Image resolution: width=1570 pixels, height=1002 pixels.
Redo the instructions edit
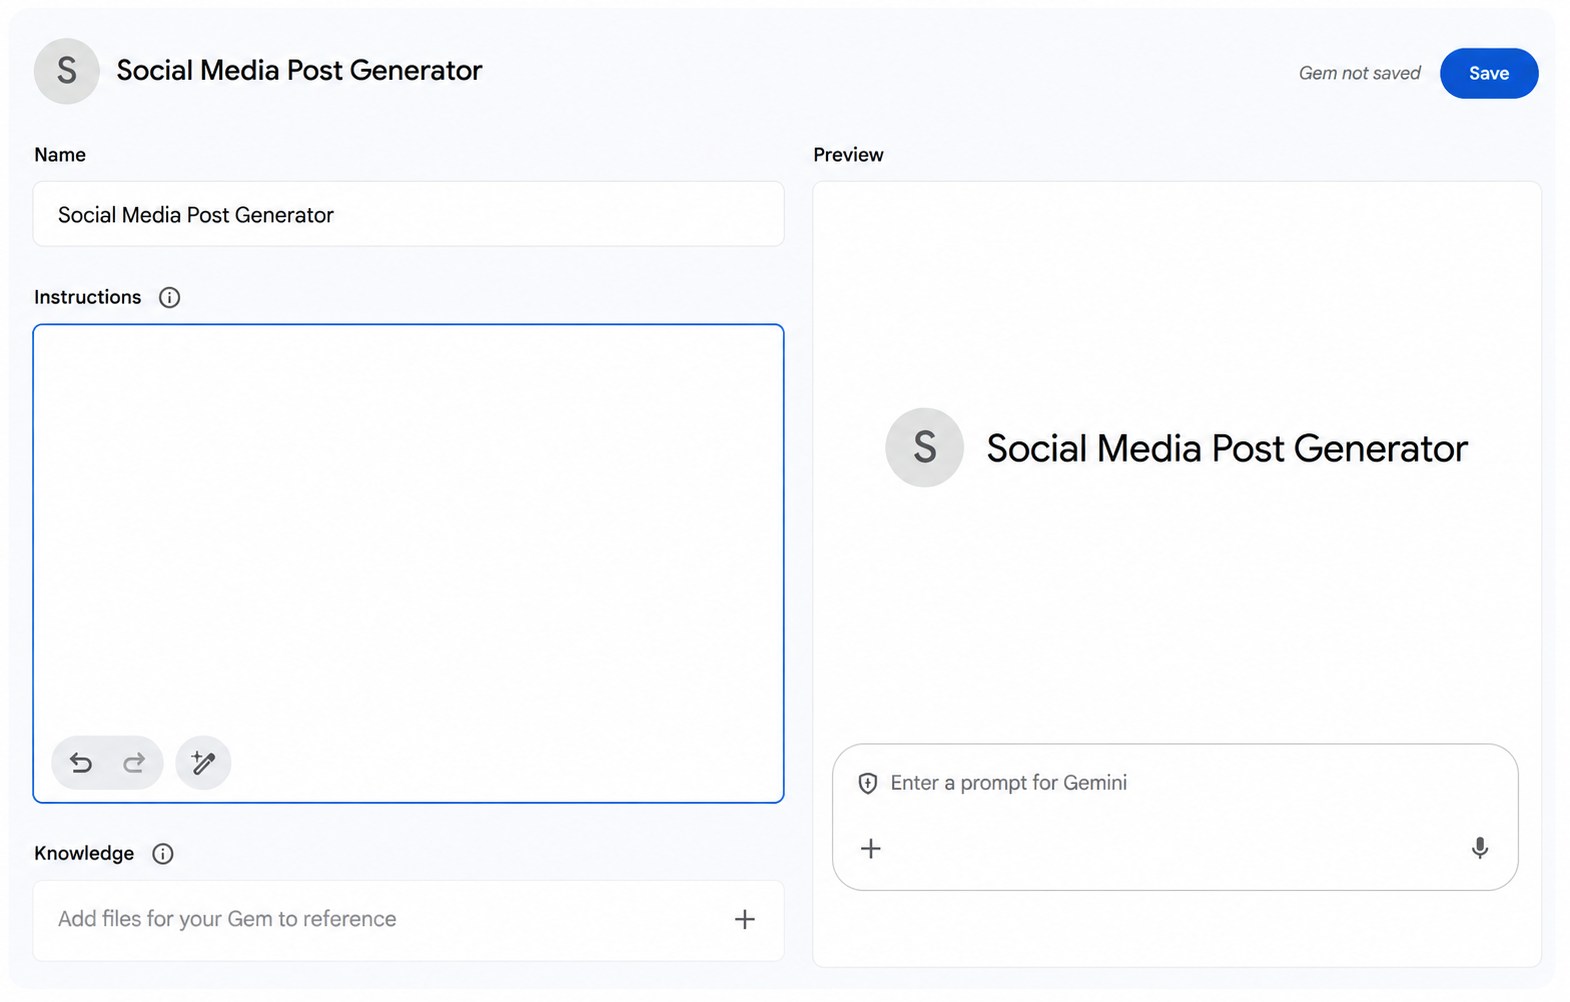(x=134, y=763)
